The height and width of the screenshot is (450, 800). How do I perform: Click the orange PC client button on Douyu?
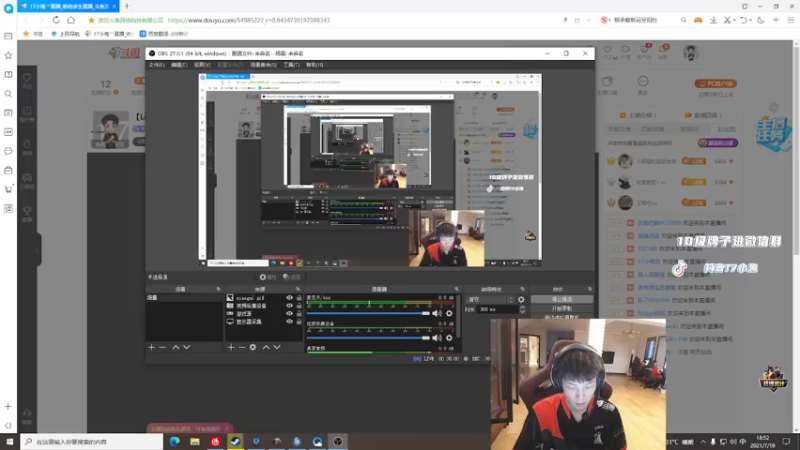click(715, 83)
